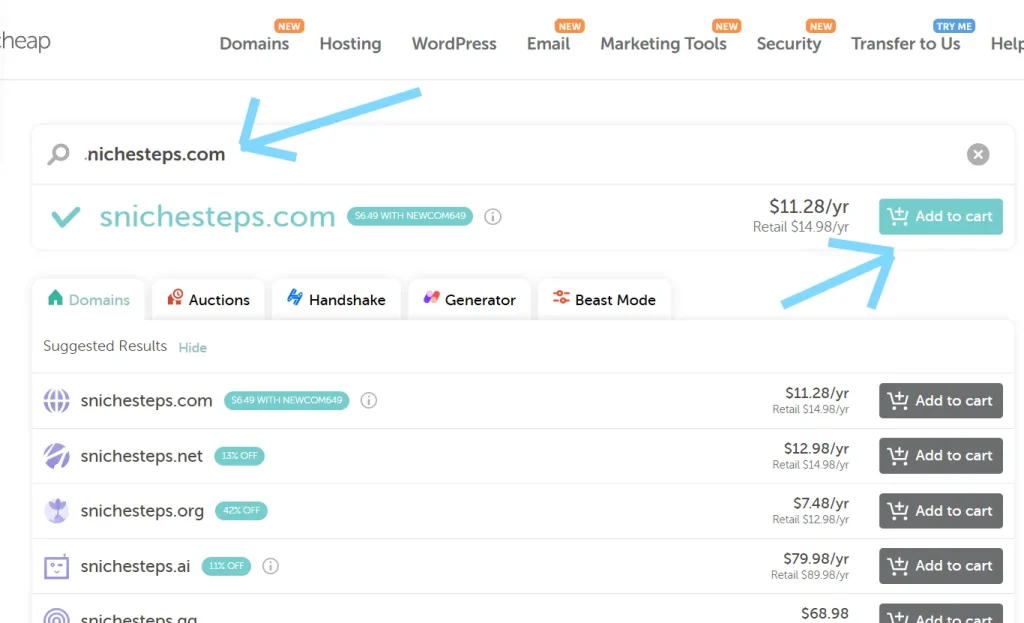
Task: Add snichesteps.org to cart
Action: pyautogui.click(x=940, y=510)
